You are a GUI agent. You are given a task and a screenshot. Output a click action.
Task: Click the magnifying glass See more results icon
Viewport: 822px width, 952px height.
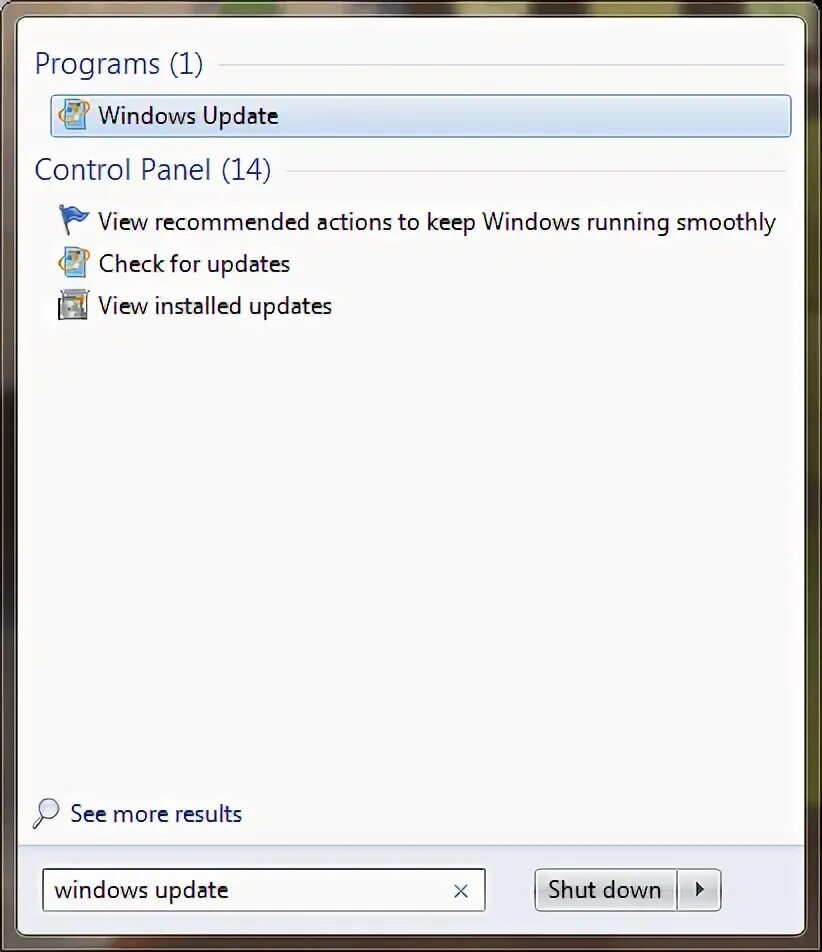click(46, 814)
